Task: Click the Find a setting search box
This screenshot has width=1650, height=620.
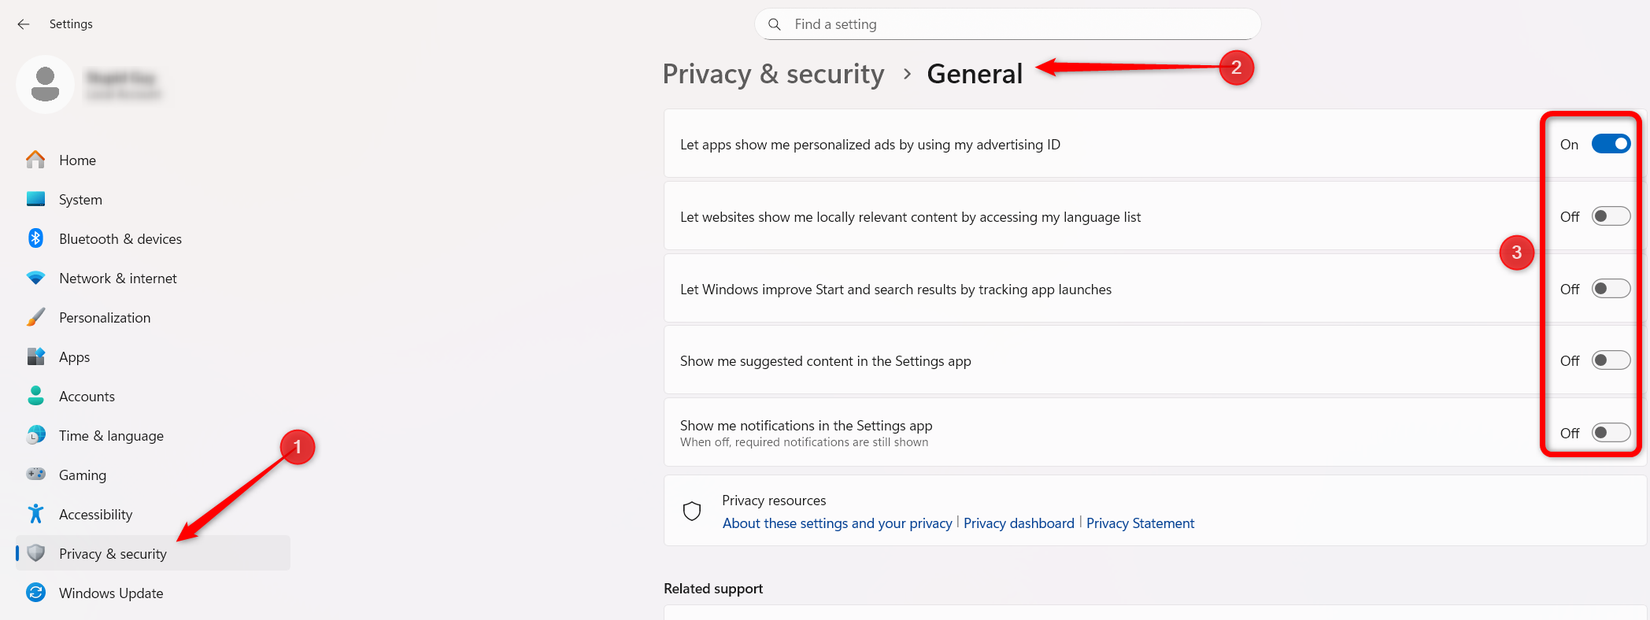Action: pyautogui.click(x=1007, y=23)
